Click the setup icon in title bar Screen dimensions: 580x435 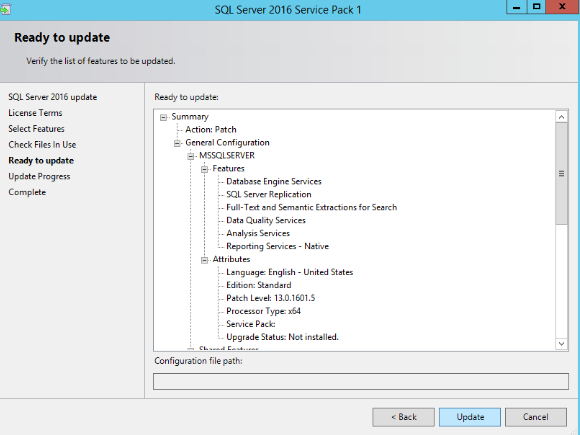pos(5,9)
